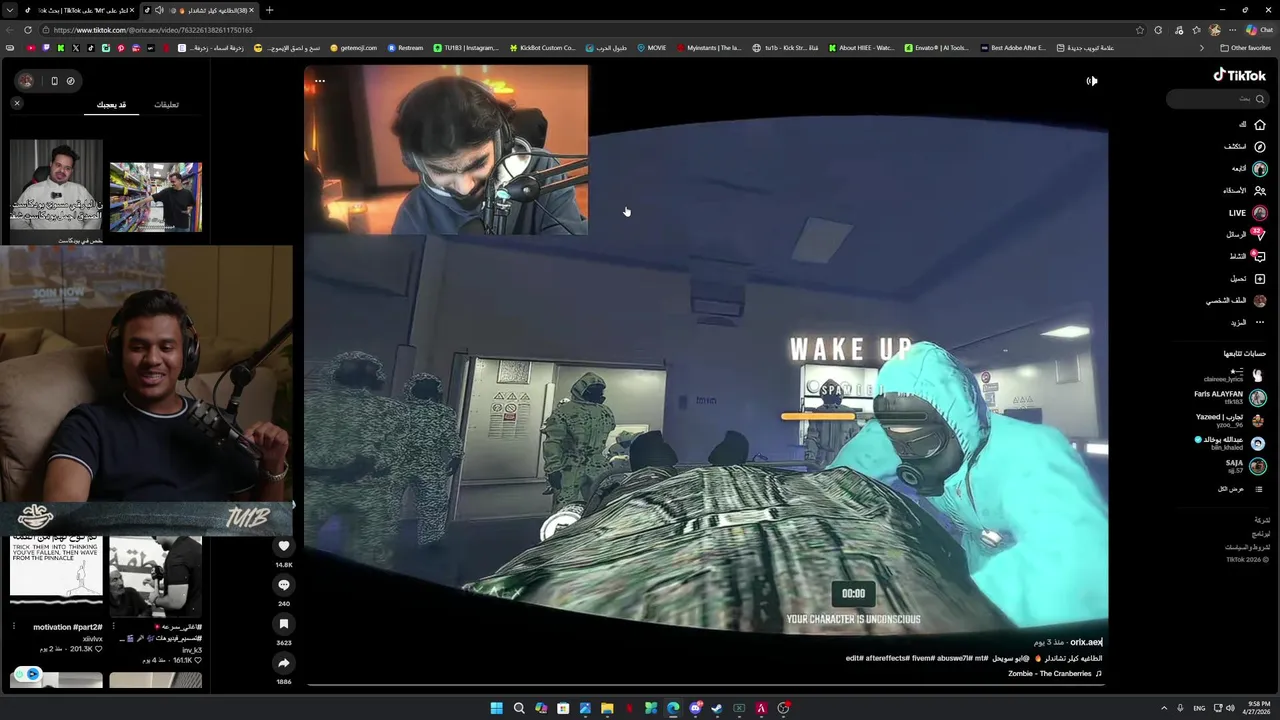This screenshot has height=720, width=1280.
Task: Open File Explorer from taskbar
Action: 607,708
